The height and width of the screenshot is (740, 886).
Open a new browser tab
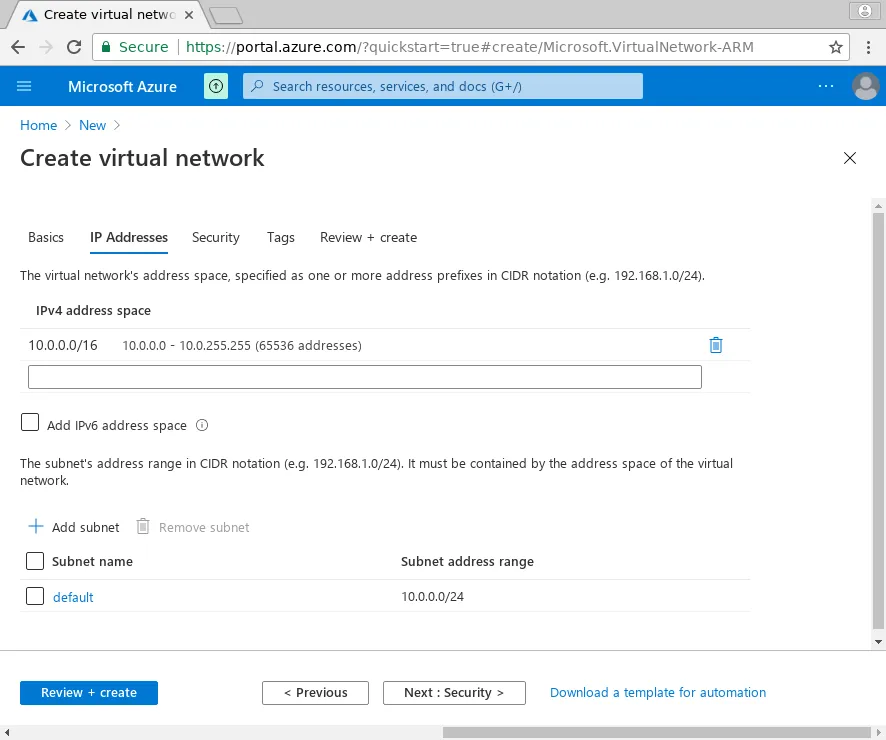[226, 15]
